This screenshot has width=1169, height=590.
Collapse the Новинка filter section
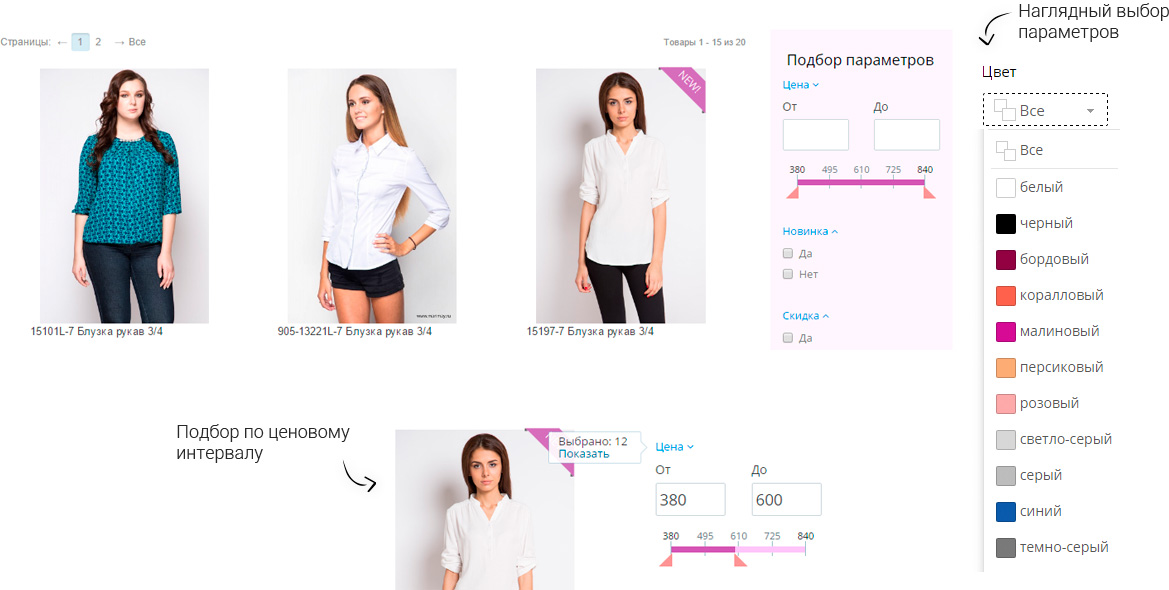click(810, 231)
